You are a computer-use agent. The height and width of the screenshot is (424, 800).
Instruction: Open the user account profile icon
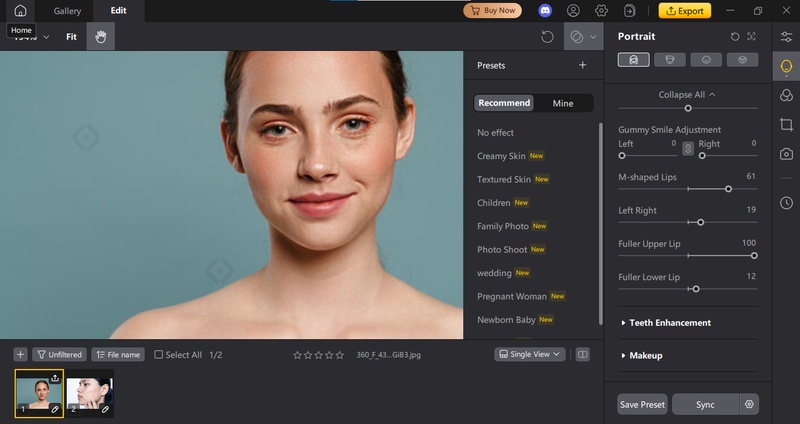[x=573, y=11]
